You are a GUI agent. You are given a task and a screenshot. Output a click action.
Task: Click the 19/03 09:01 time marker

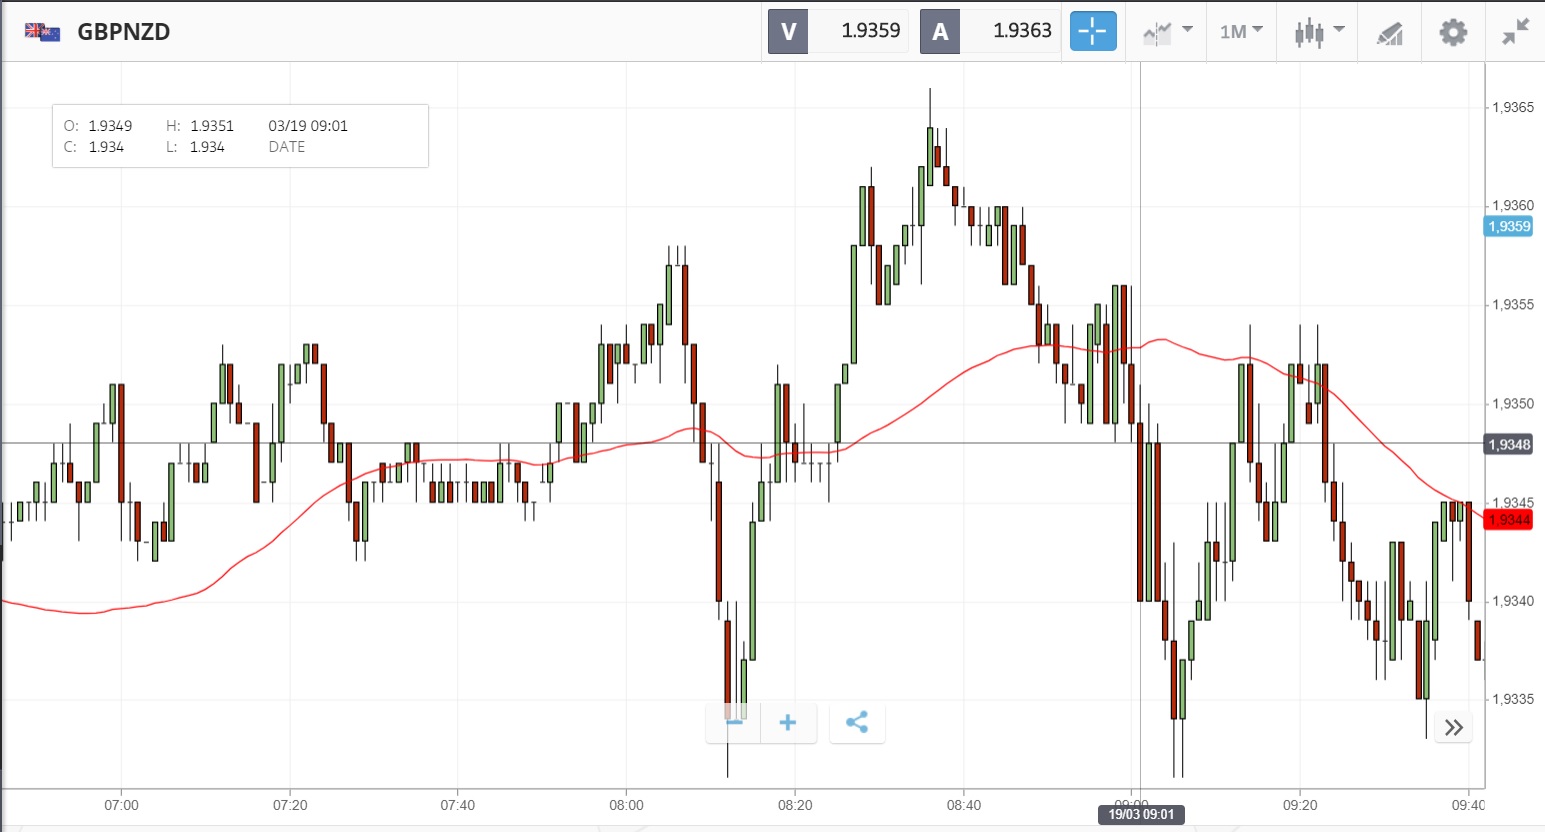click(x=1140, y=814)
